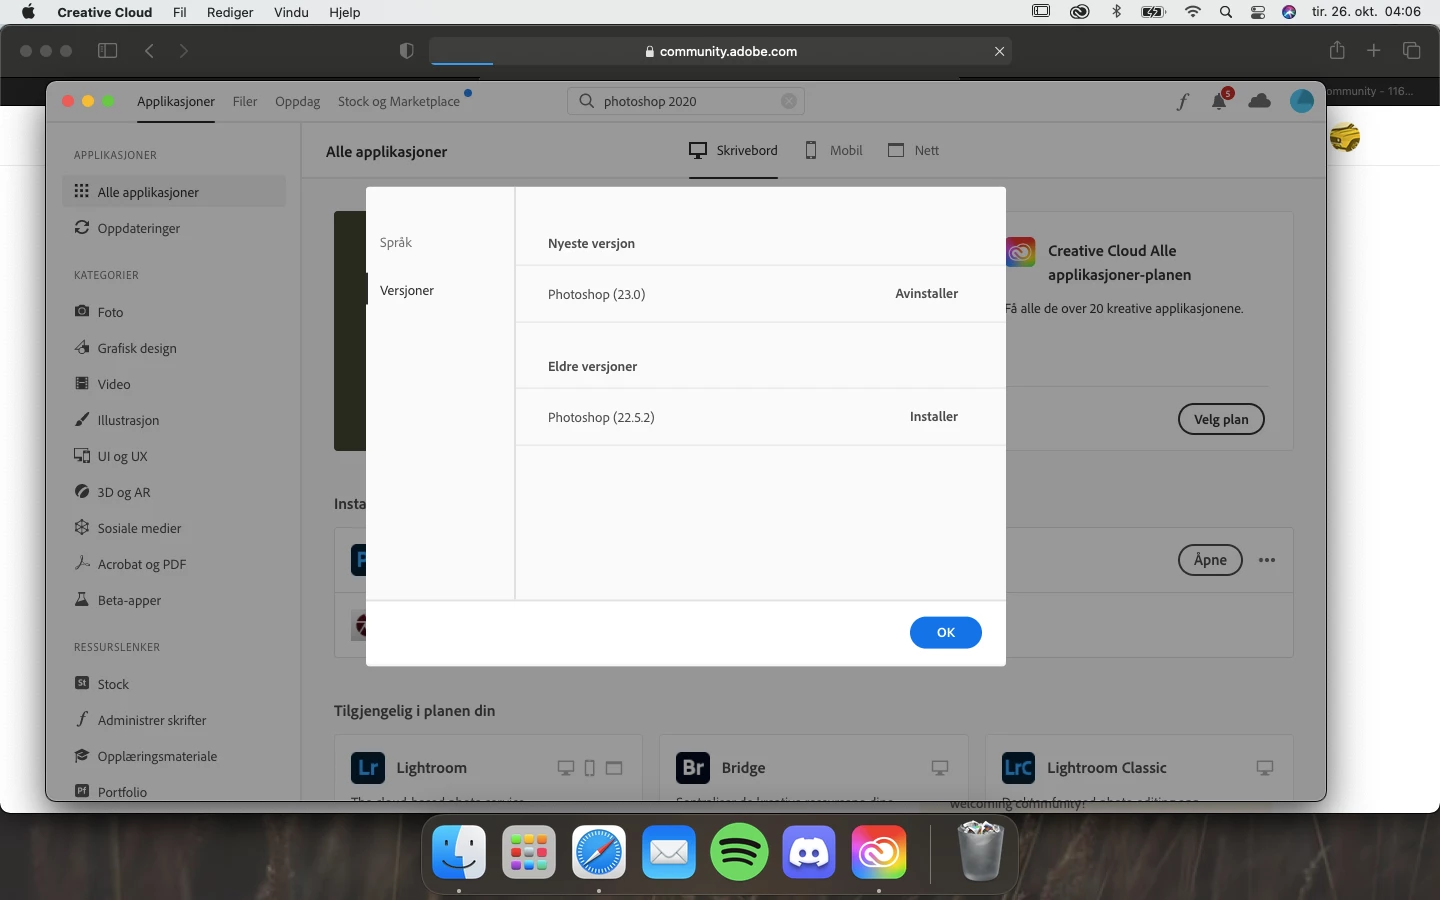This screenshot has width=1440, height=900.
Task: Select Språk in the dialog sidebar
Action: (396, 242)
